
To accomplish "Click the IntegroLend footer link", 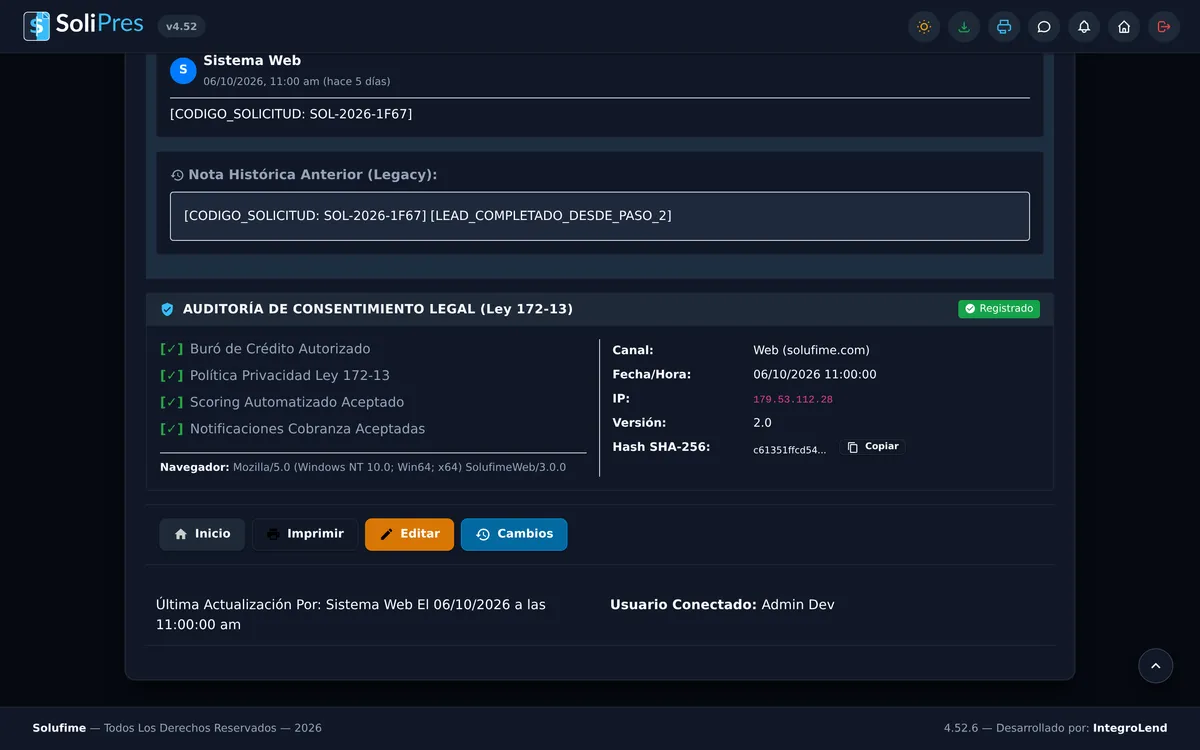I will point(1130,728).
